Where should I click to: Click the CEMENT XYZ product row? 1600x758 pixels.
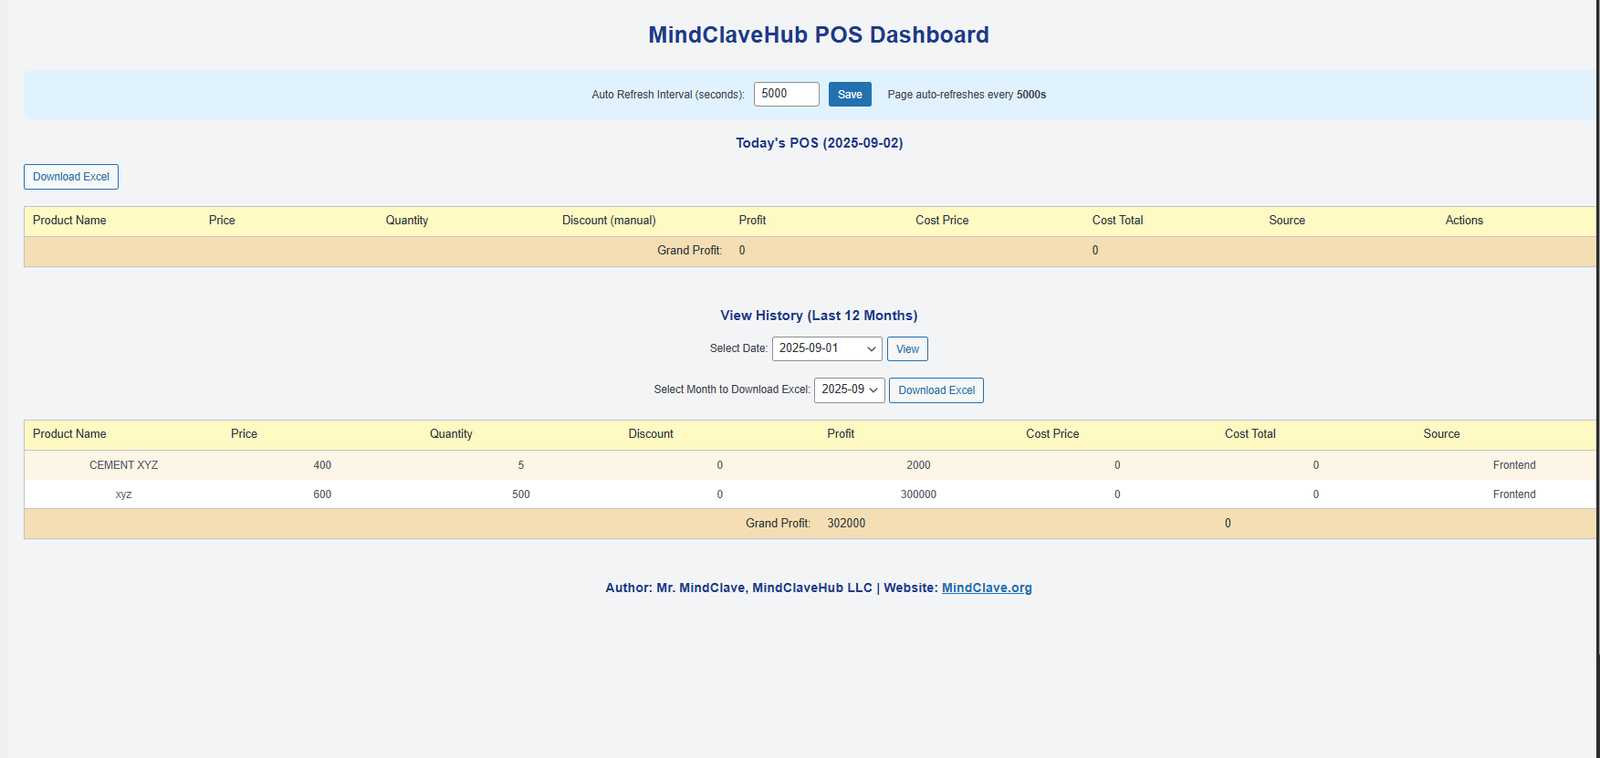(124, 465)
